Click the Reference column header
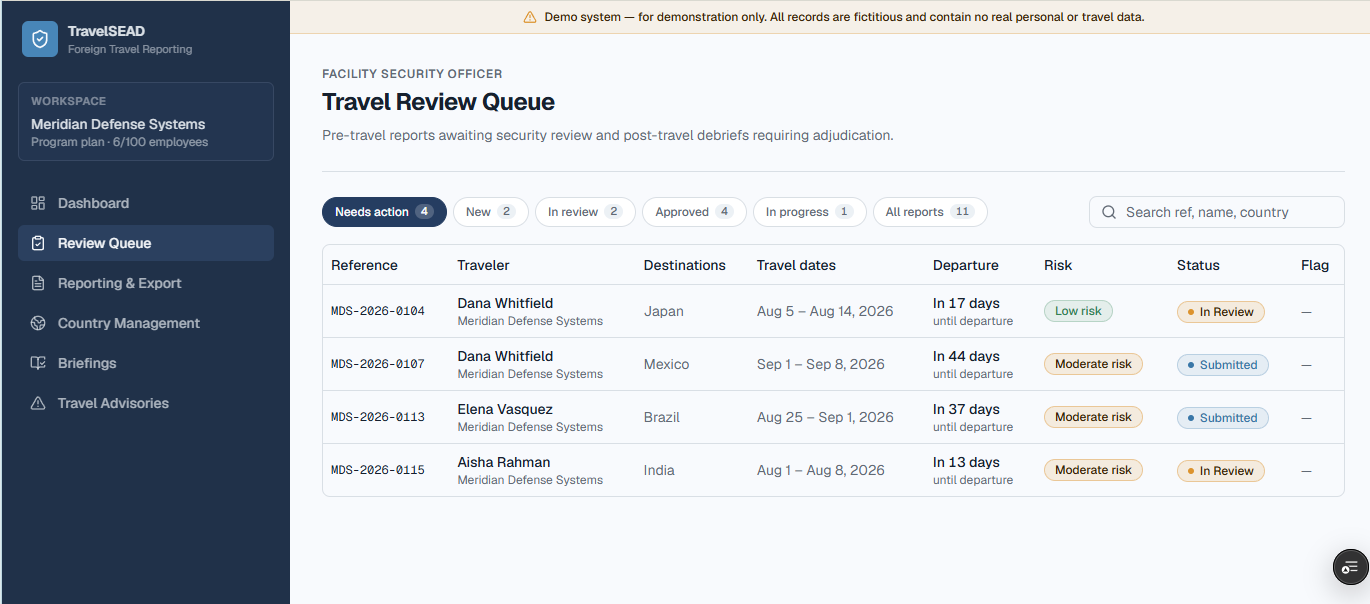 click(x=364, y=265)
